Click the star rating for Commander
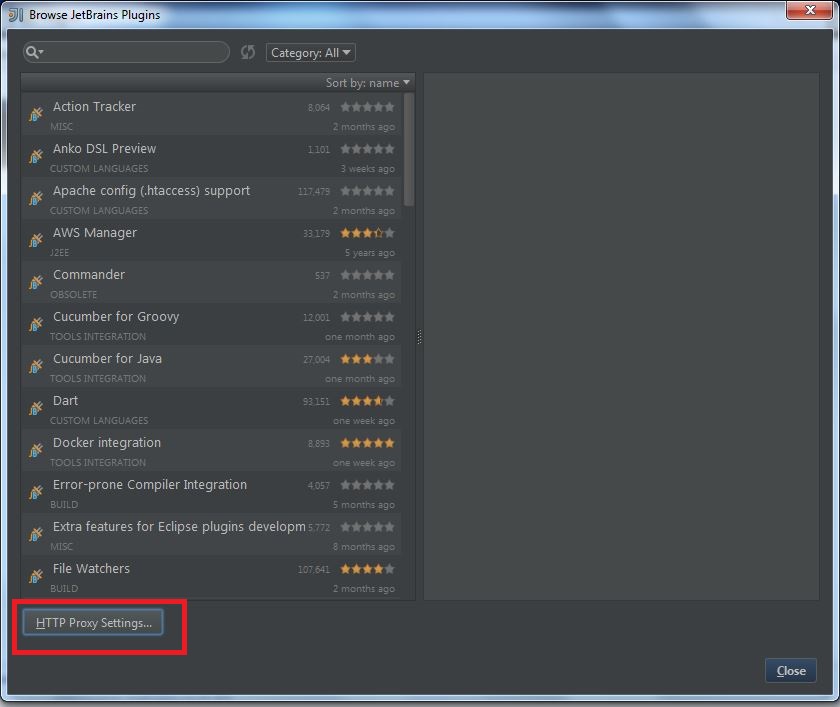This screenshot has height=707, width=840. point(368,275)
